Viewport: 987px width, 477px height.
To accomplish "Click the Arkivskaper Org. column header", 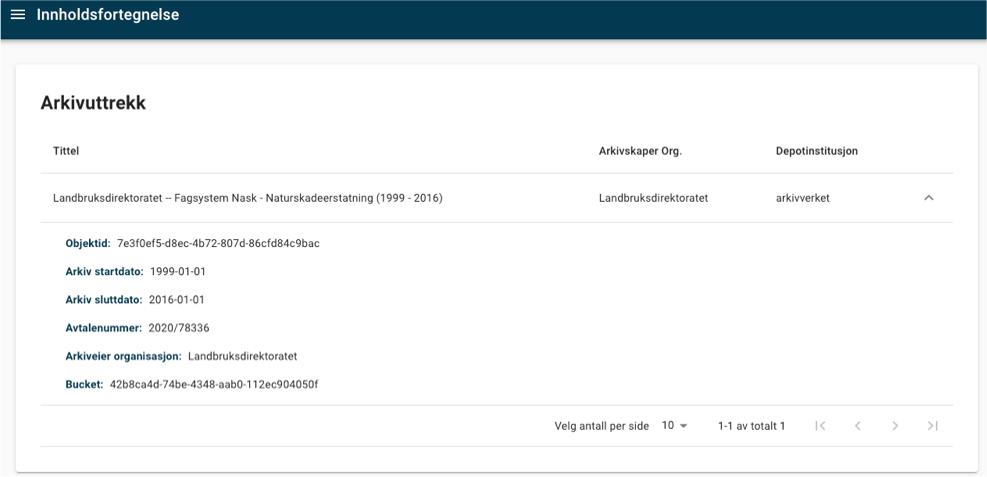I will click(641, 152).
